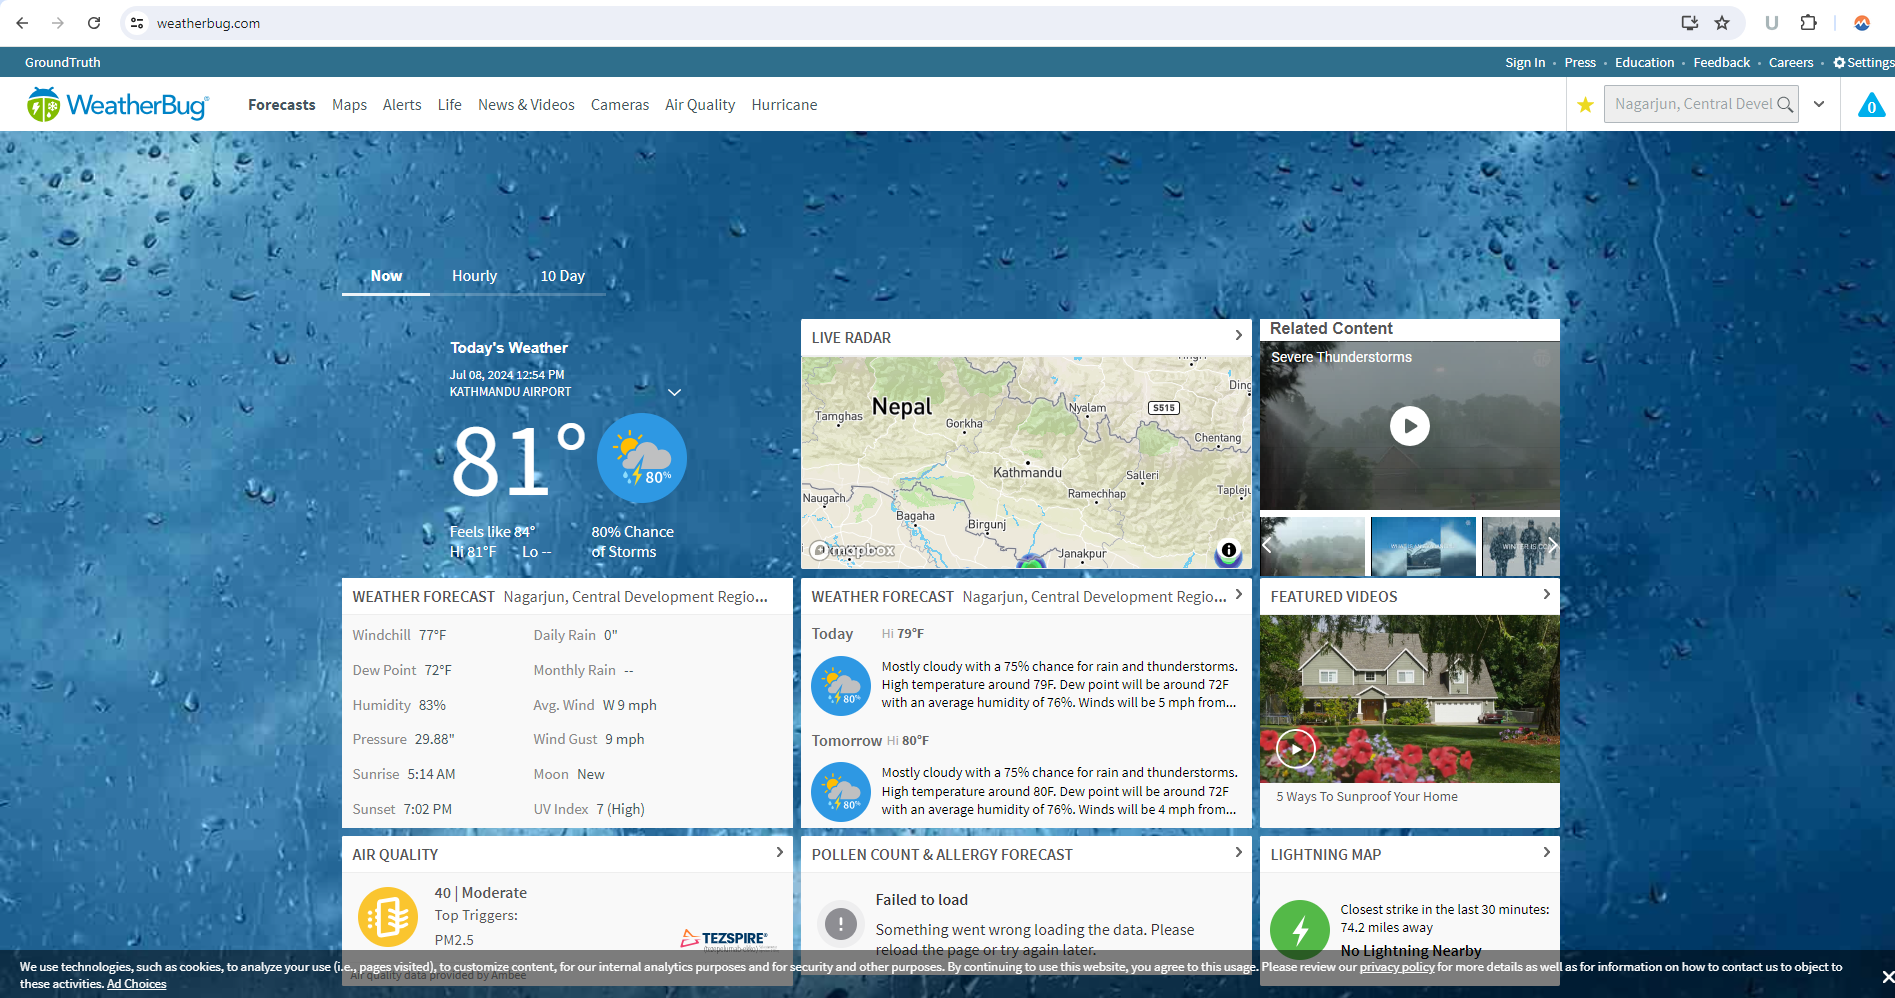Click the Sign In link
This screenshot has height=998, width=1895.
tap(1524, 62)
